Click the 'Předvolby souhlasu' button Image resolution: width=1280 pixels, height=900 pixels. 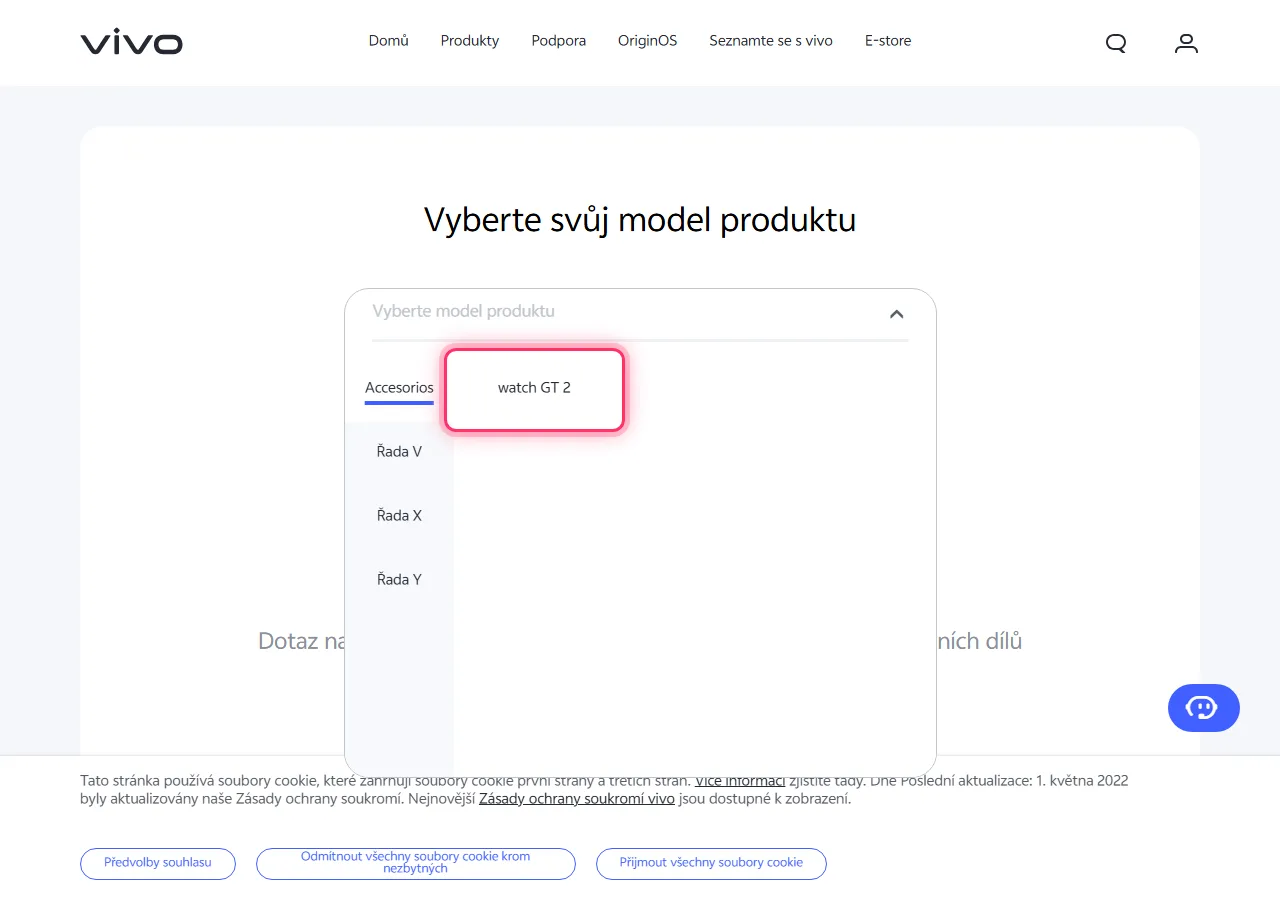[158, 863]
